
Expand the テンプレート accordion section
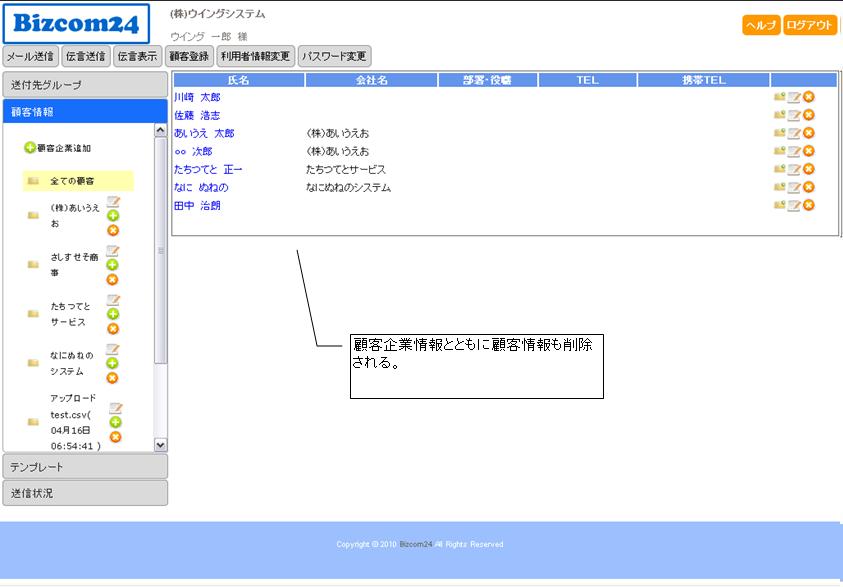point(84,467)
